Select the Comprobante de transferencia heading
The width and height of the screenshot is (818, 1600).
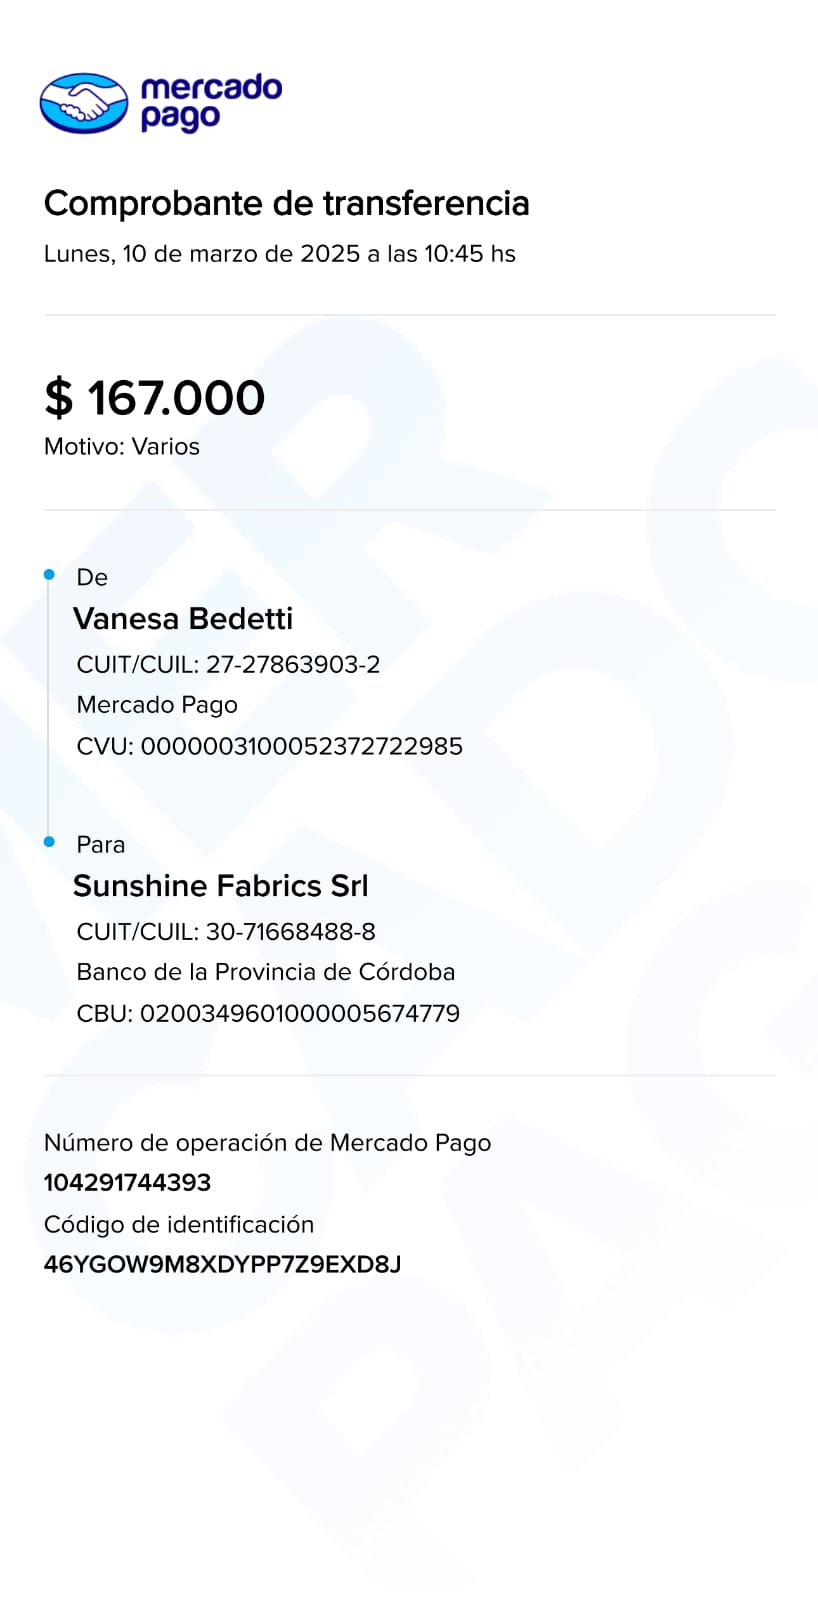pyautogui.click(x=286, y=203)
